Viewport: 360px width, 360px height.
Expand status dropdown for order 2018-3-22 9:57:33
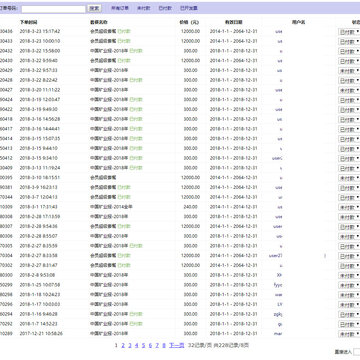pyautogui.click(x=349, y=71)
